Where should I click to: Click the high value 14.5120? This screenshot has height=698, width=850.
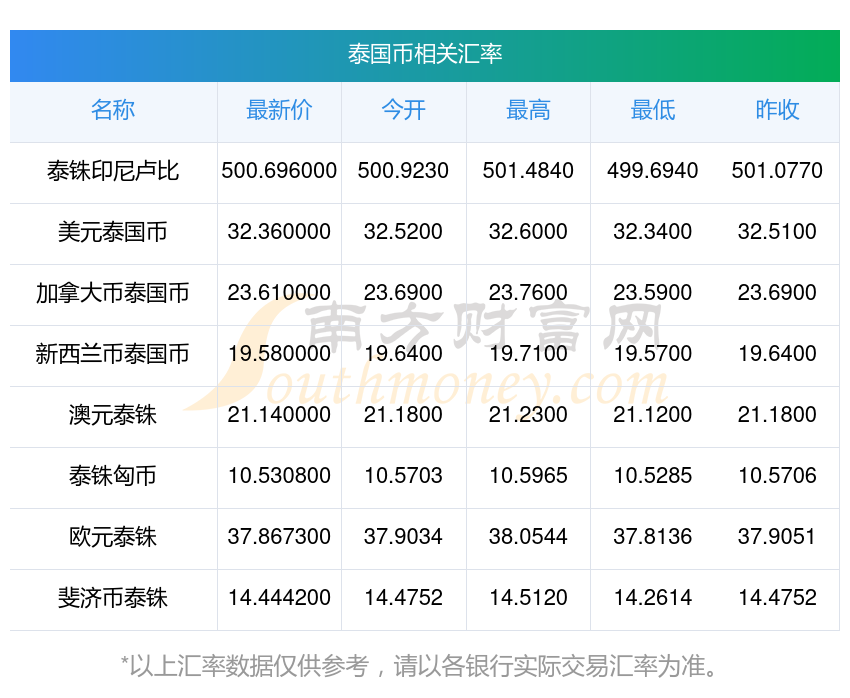(528, 597)
